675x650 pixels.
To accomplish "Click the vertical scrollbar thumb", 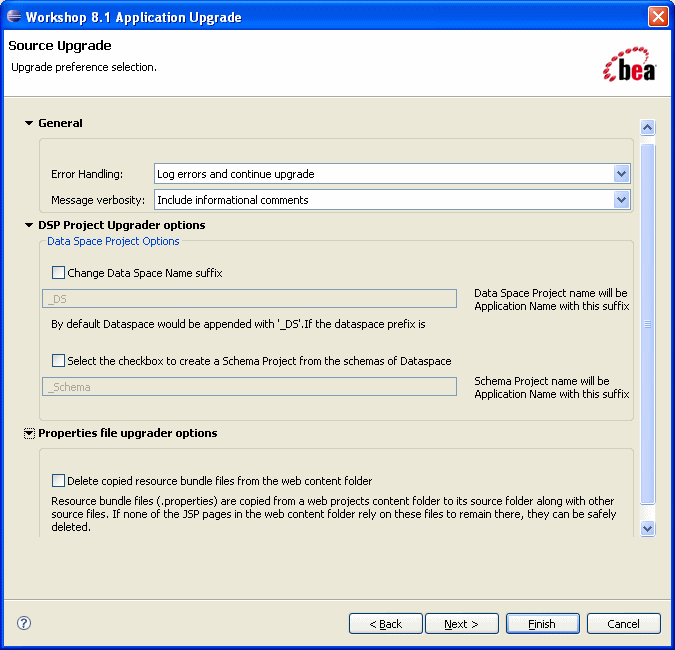I will point(647,324).
